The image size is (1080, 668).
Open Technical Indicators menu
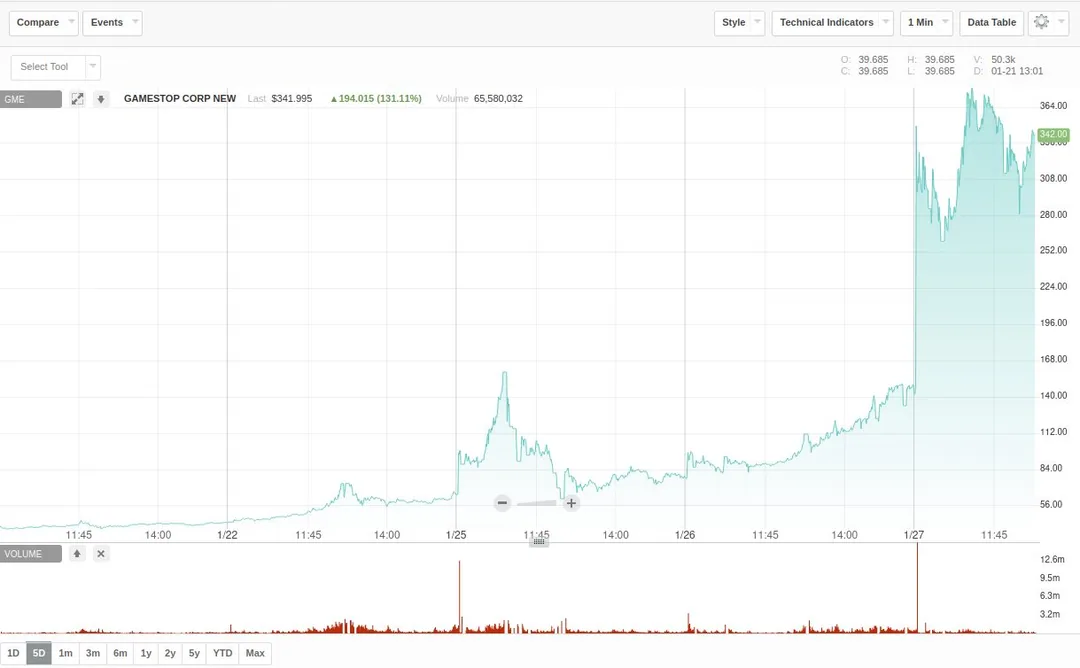833,23
